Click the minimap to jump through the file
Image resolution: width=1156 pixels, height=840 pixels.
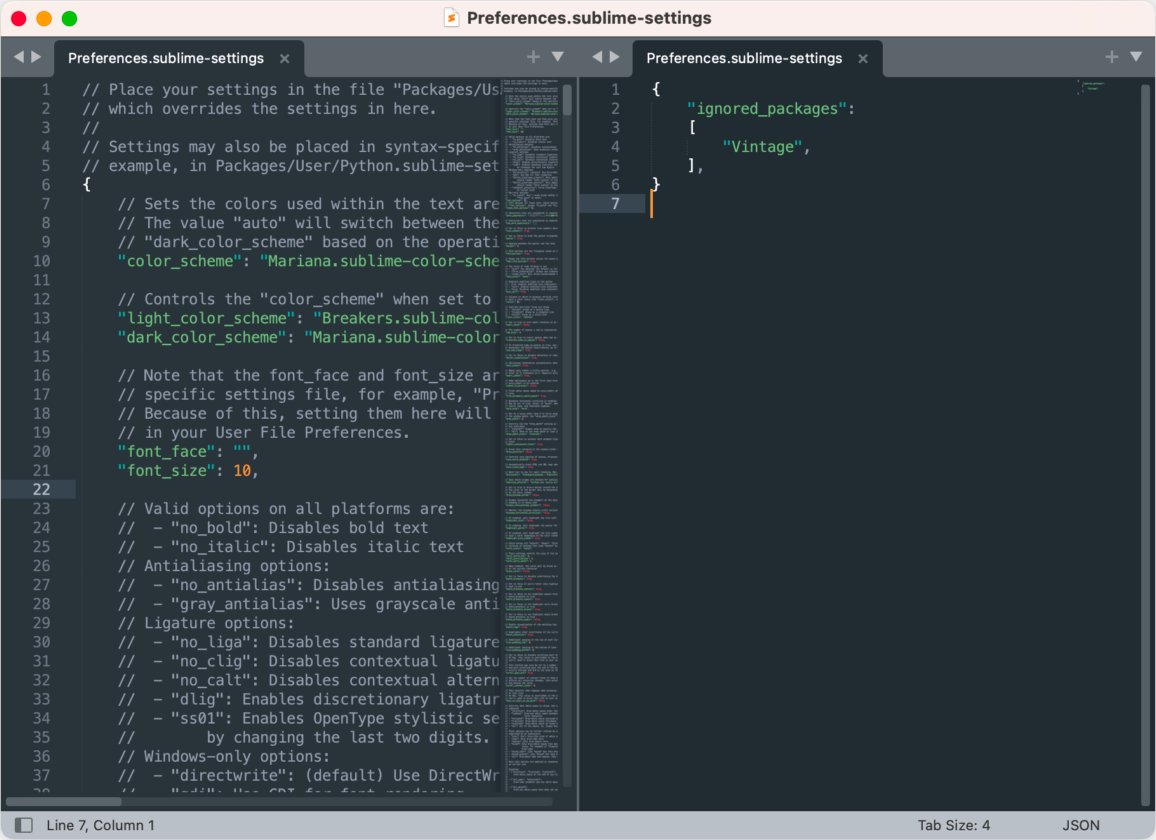click(532, 400)
